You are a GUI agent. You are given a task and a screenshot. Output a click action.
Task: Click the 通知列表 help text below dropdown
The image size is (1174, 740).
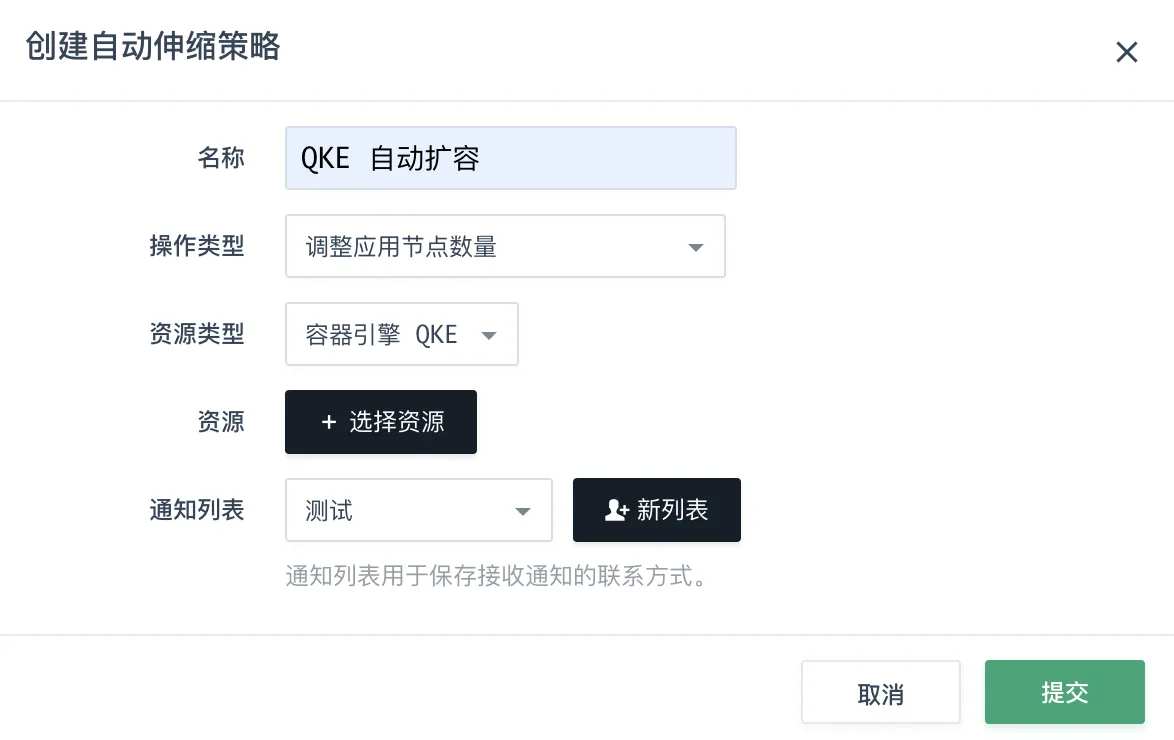tap(496, 576)
